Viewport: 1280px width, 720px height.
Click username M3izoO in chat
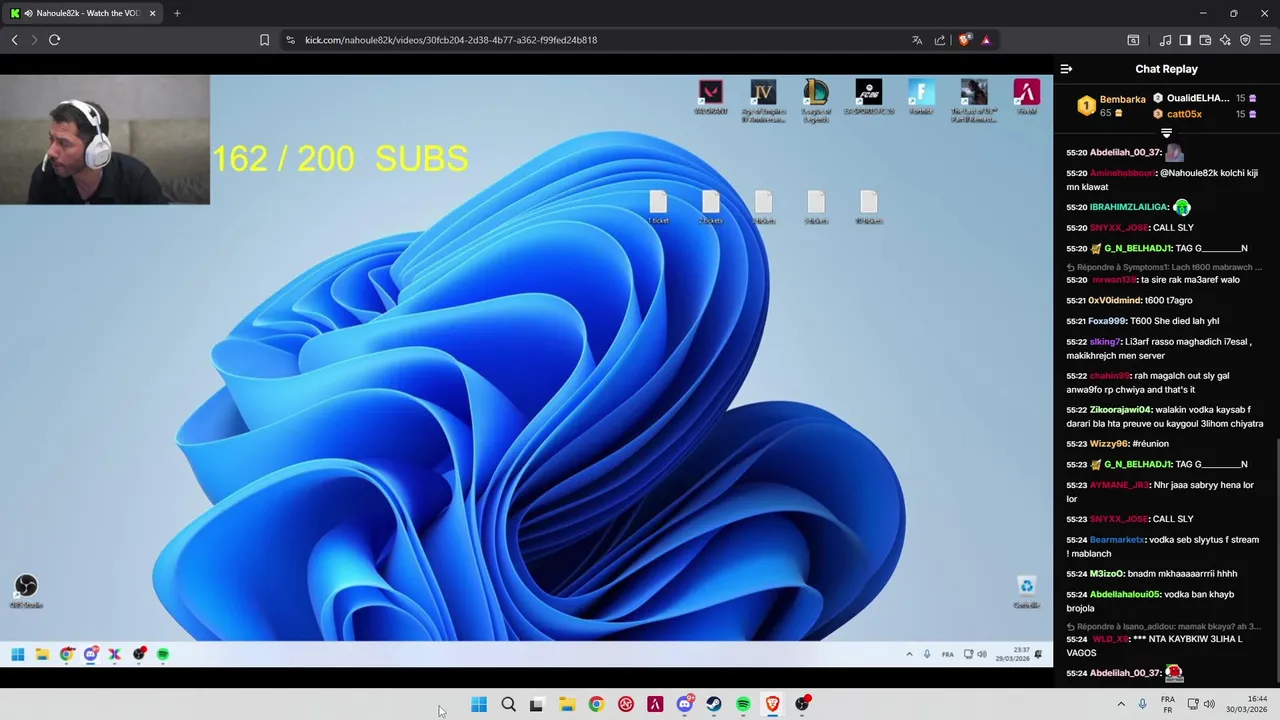pyautogui.click(x=1107, y=574)
